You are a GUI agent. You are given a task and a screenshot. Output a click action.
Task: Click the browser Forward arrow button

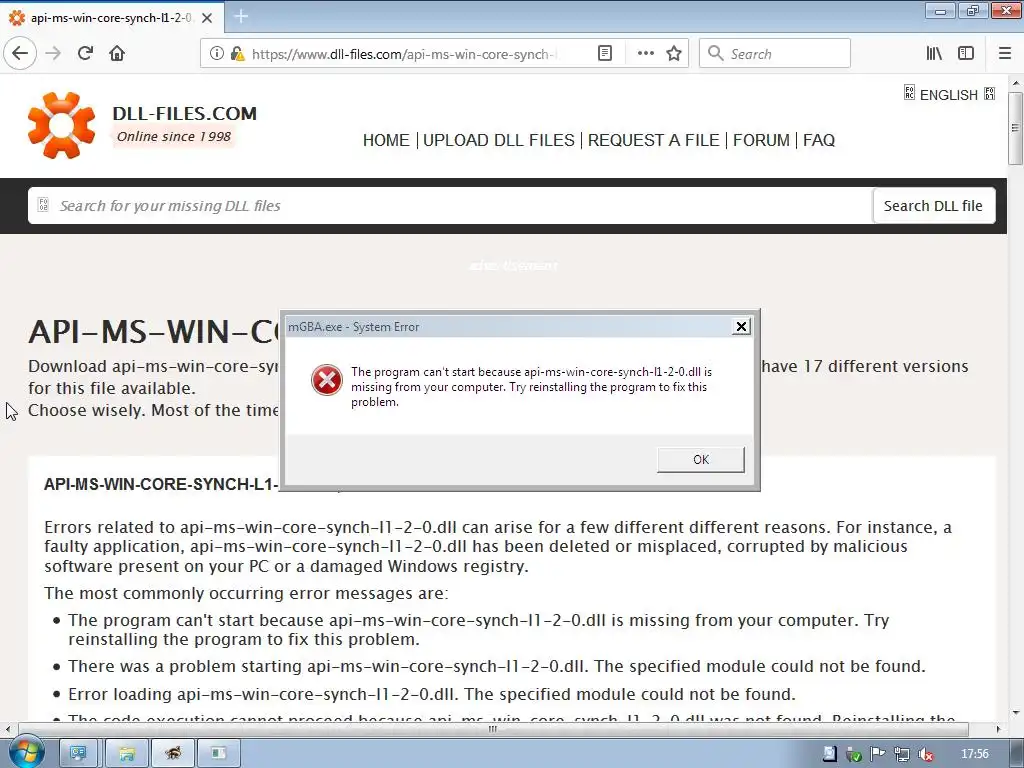(x=54, y=54)
